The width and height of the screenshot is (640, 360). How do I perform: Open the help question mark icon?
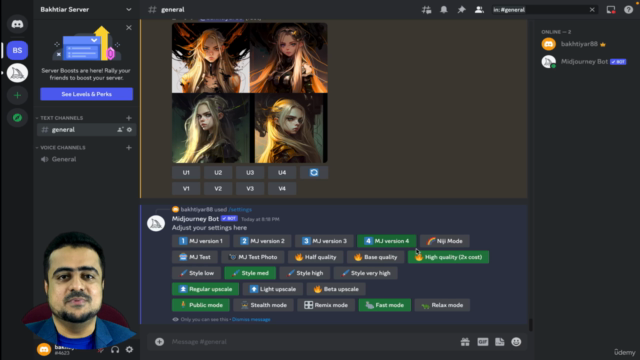(x=628, y=10)
